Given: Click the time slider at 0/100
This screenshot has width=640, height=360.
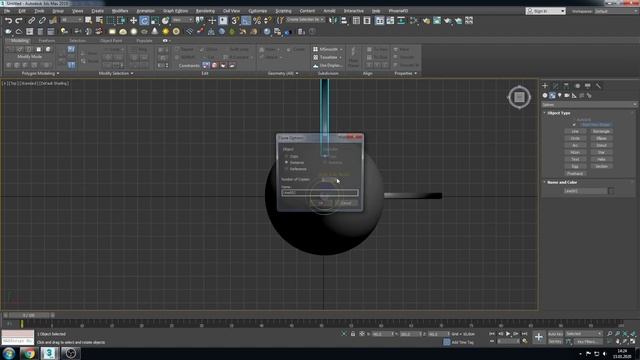Looking at the screenshot, I should click(29, 315).
